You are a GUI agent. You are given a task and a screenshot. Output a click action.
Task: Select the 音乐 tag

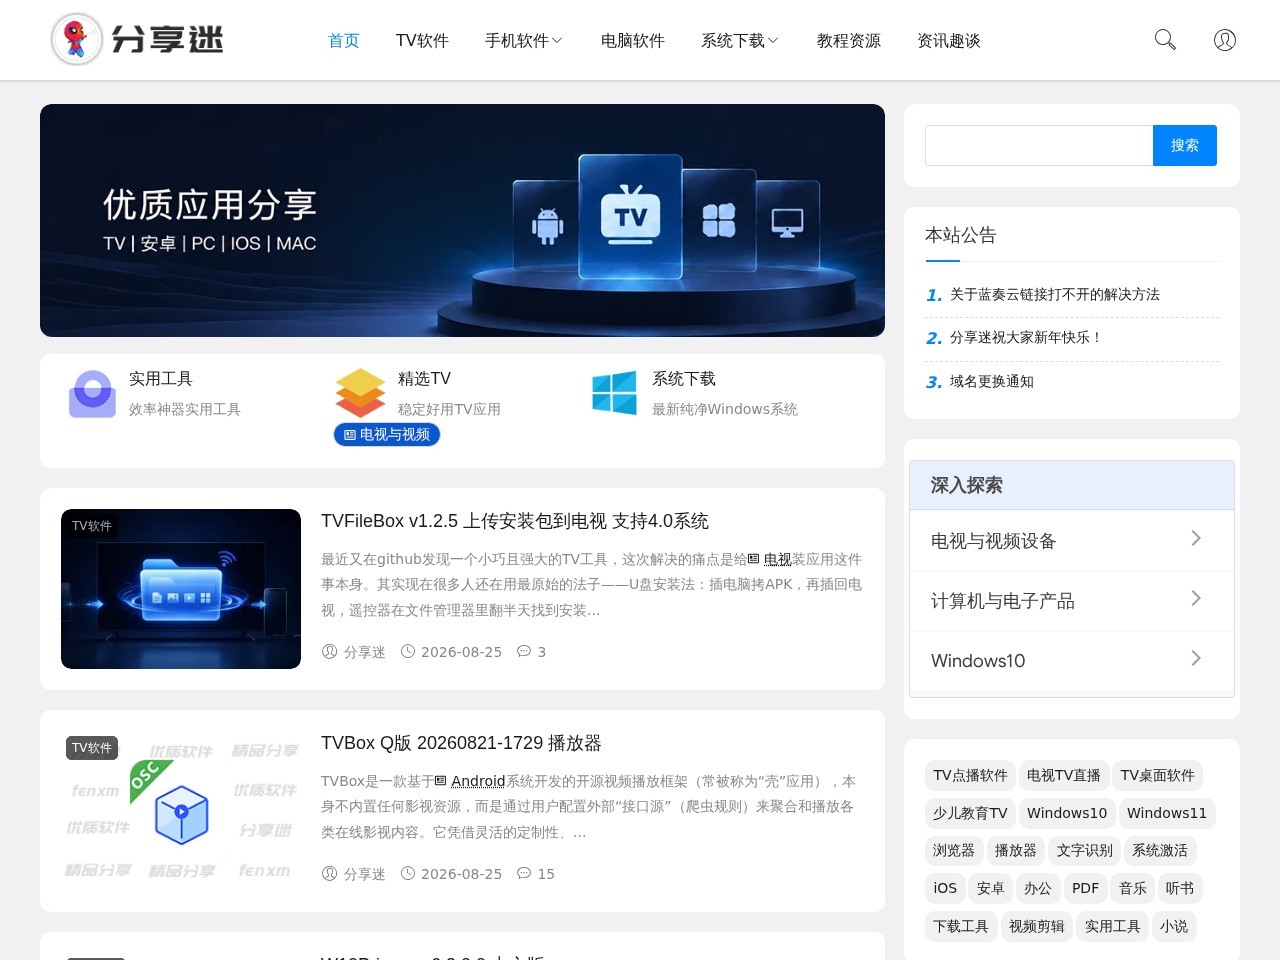tap(1133, 888)
